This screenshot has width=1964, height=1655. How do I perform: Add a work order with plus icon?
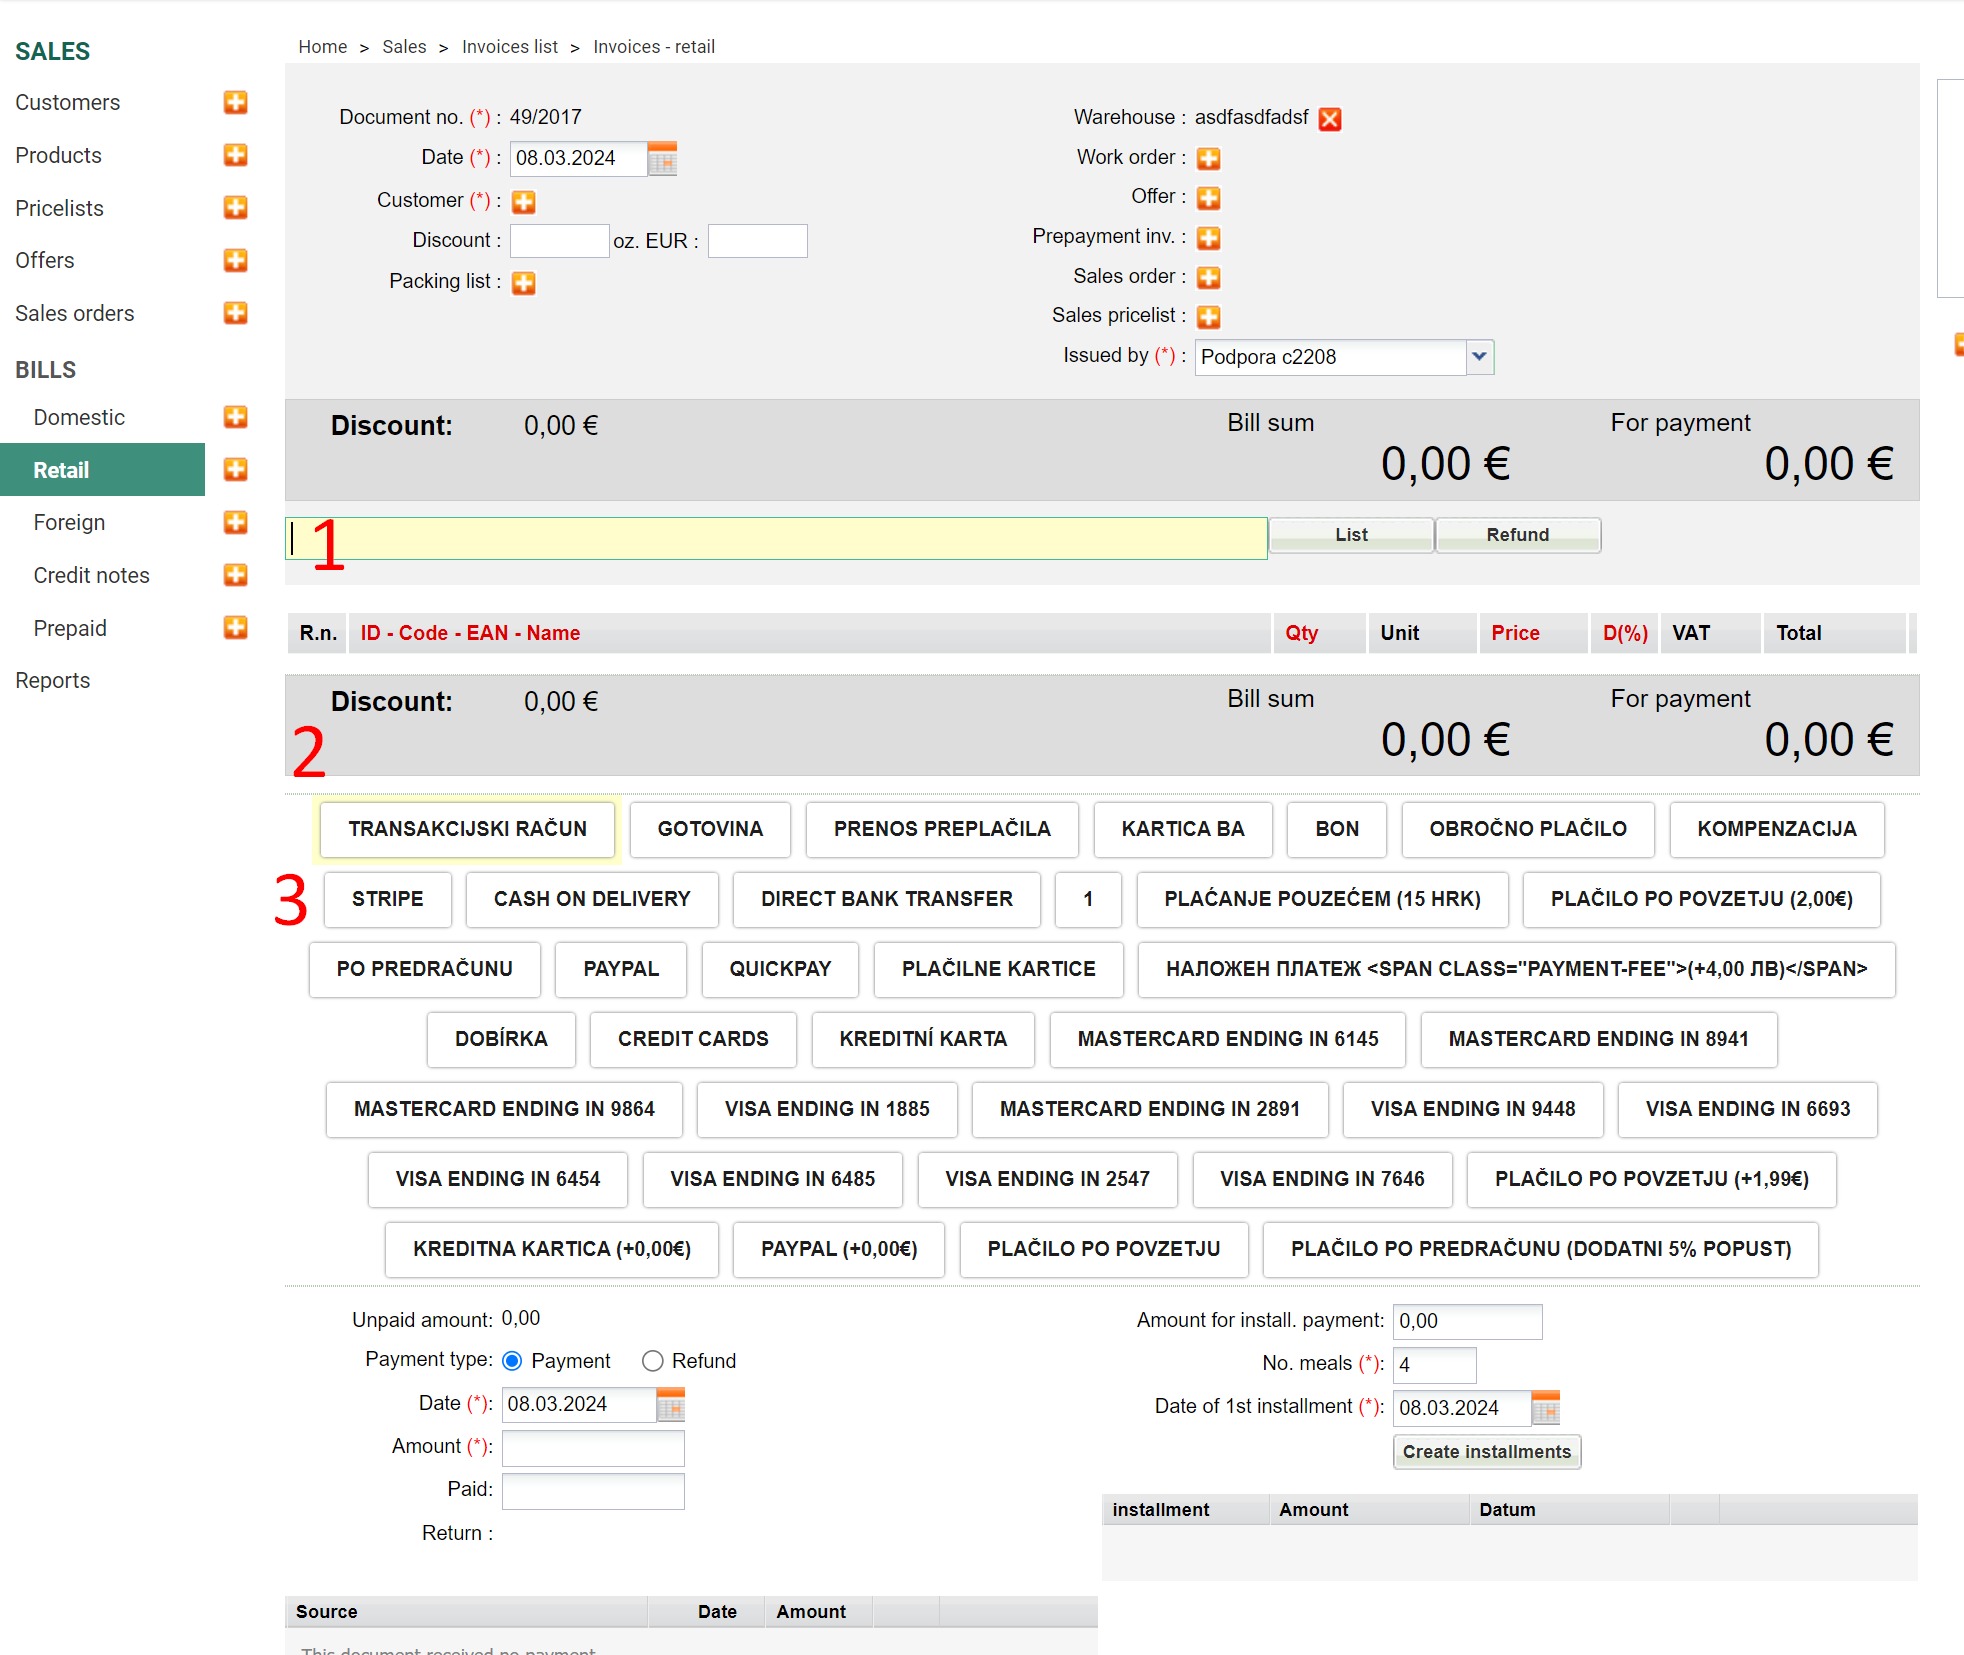coord(1209,159)
